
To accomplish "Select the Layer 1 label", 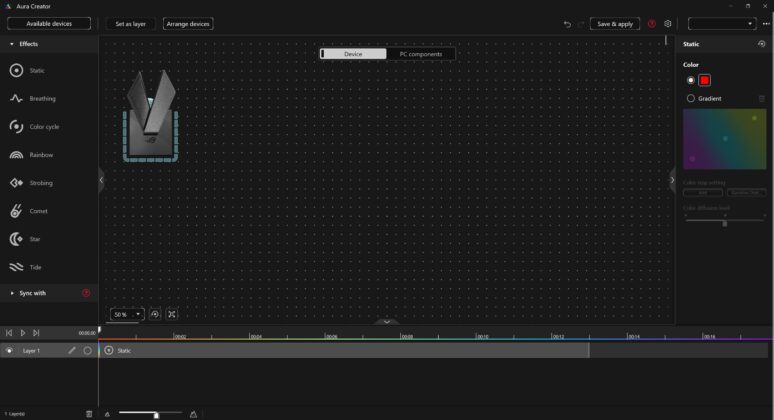I will pyautogui.click(x=31, y=350).
